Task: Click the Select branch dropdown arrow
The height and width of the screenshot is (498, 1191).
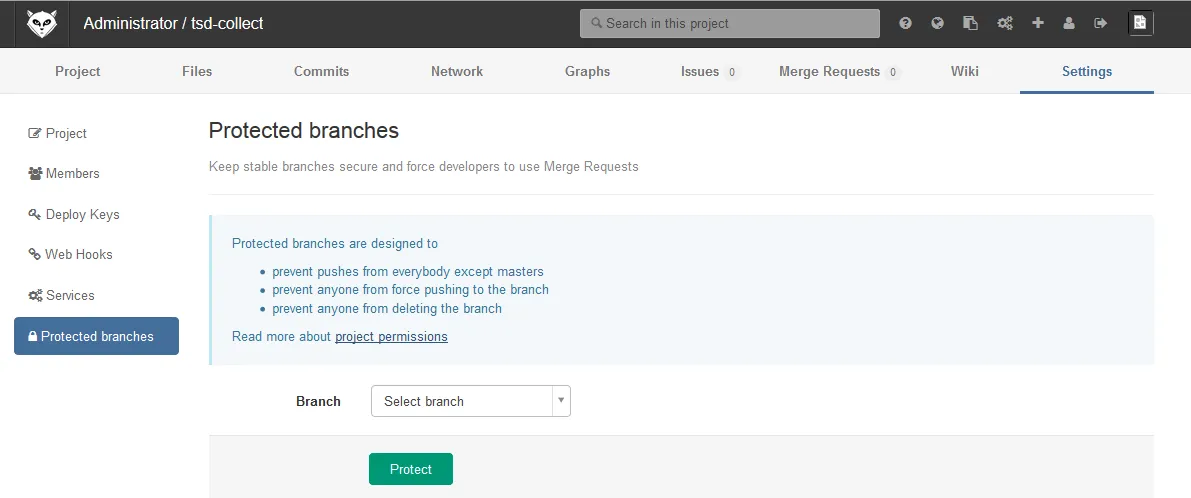Action: [561, 400]
